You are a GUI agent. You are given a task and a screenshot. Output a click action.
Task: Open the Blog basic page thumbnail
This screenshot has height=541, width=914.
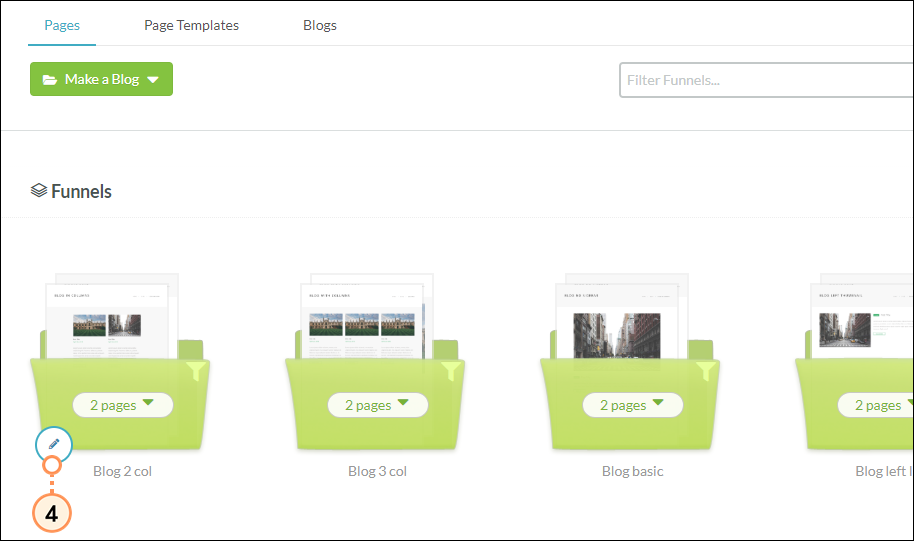click(x=617, y=321)
